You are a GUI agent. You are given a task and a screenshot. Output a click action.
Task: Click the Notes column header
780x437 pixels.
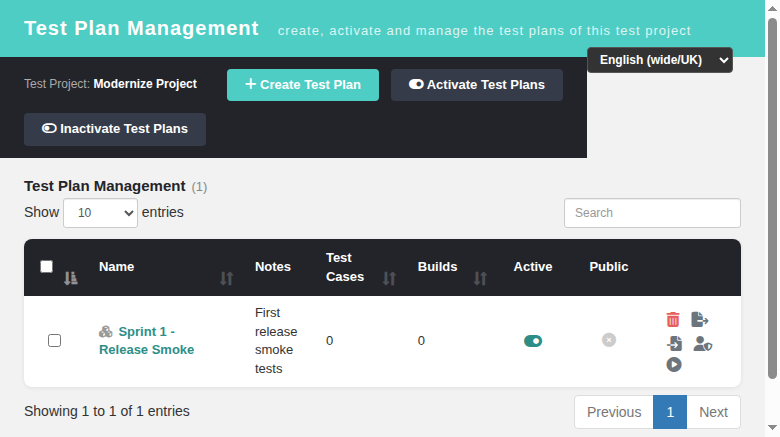click(273, 267)
